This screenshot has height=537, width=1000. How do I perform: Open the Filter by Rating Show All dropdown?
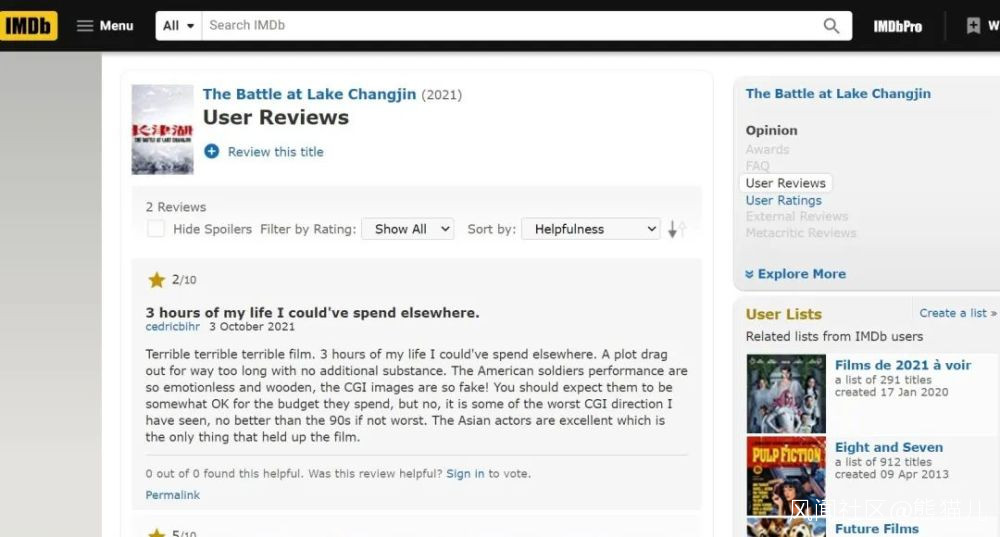pos(408,229)
